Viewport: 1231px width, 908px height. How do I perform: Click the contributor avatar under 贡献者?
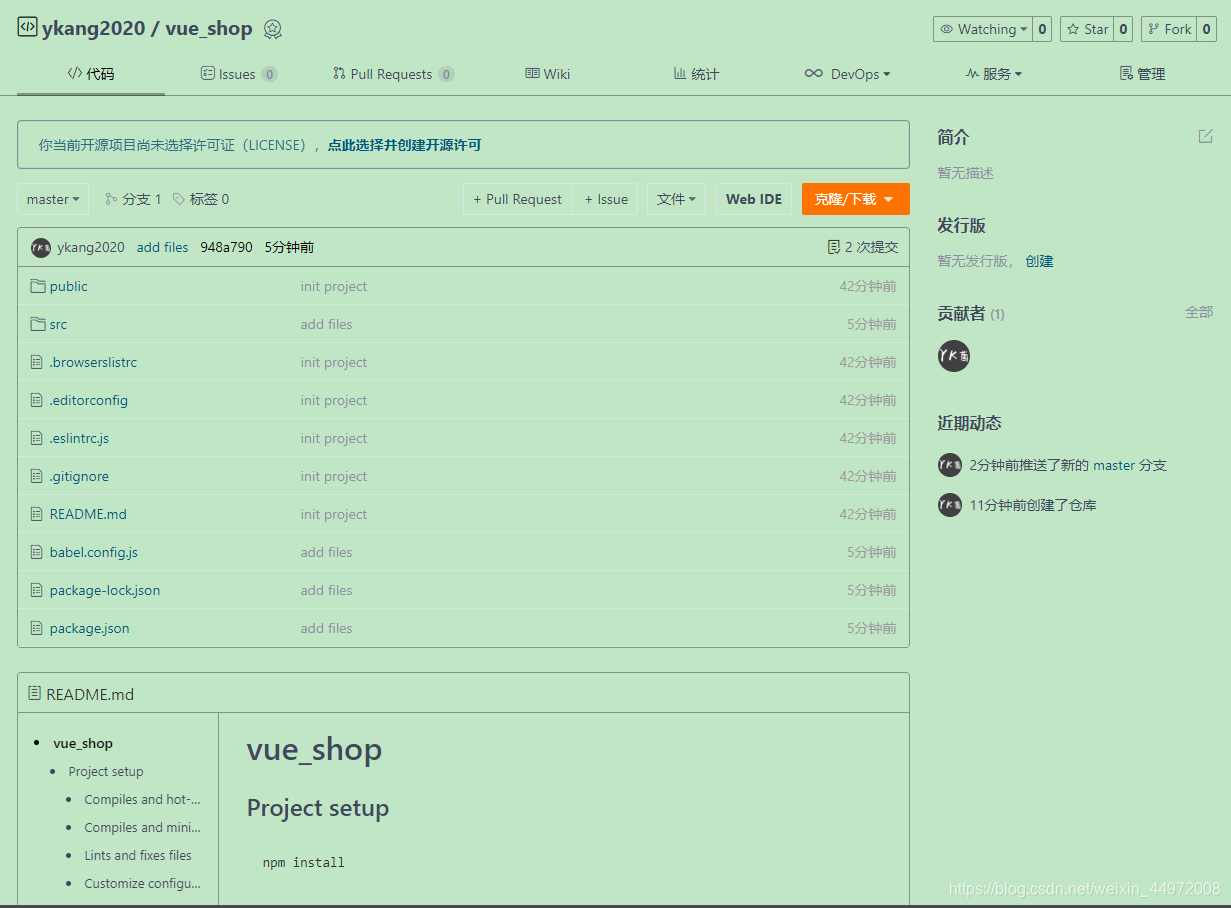(954, 355)
